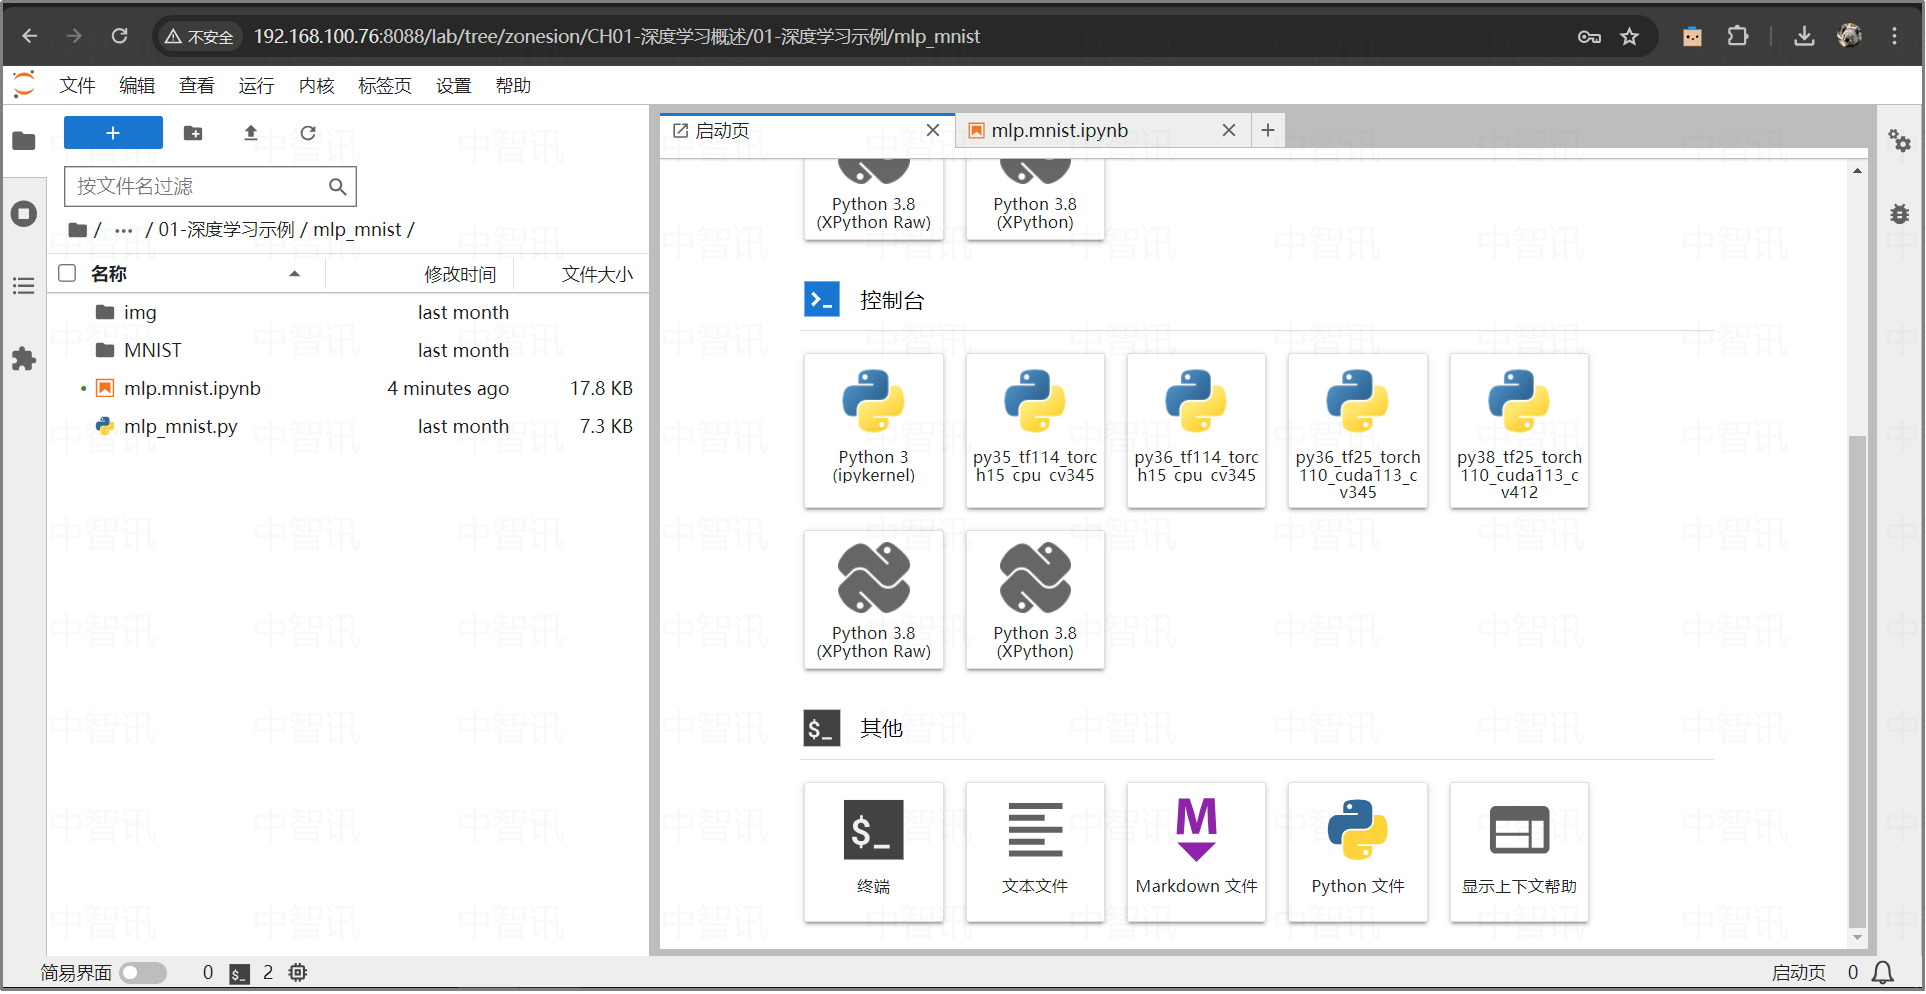1926x994 pixels.
Task: Open the notifications bell
Action: coord(1883,973)
